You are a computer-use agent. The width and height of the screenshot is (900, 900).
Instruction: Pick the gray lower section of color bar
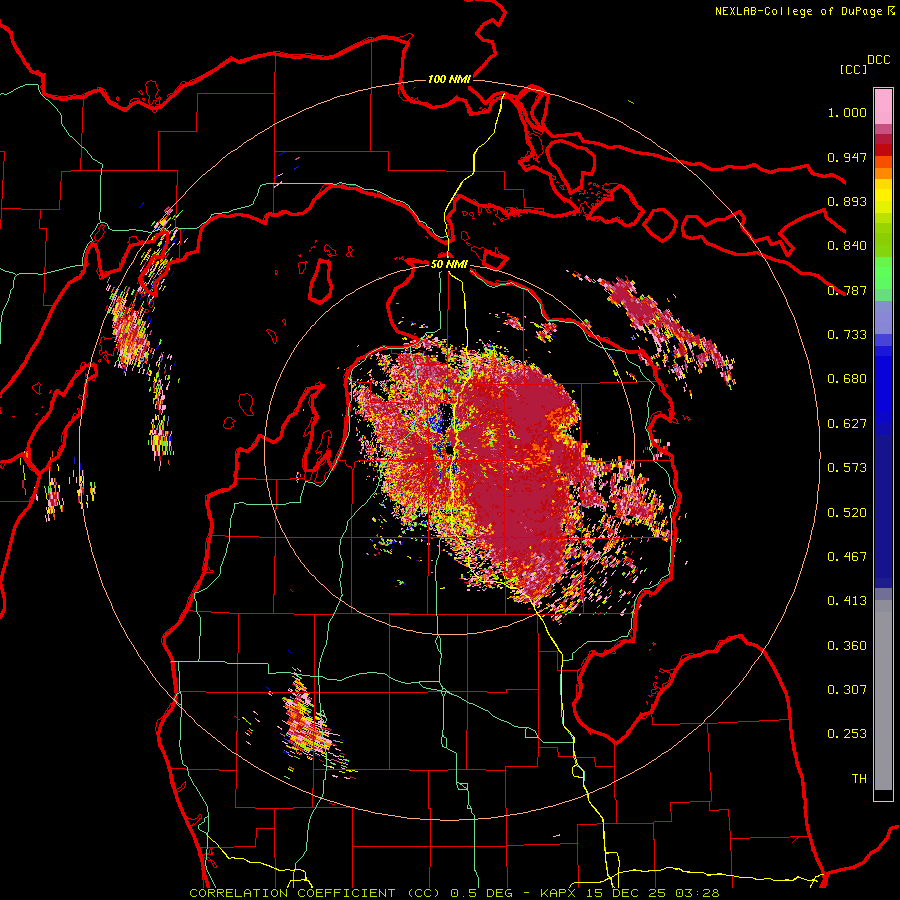point(883,695)
